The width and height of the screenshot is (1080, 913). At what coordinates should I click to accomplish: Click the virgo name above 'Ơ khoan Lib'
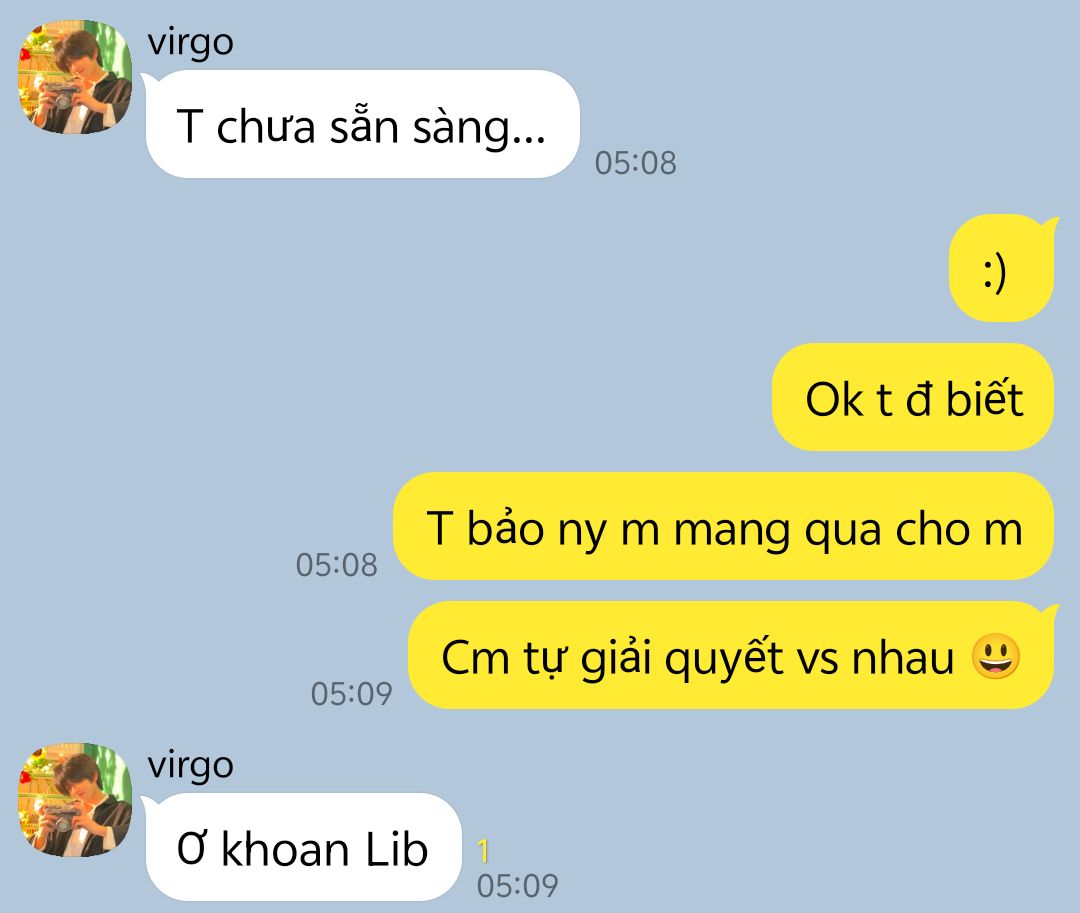(191, 766)
